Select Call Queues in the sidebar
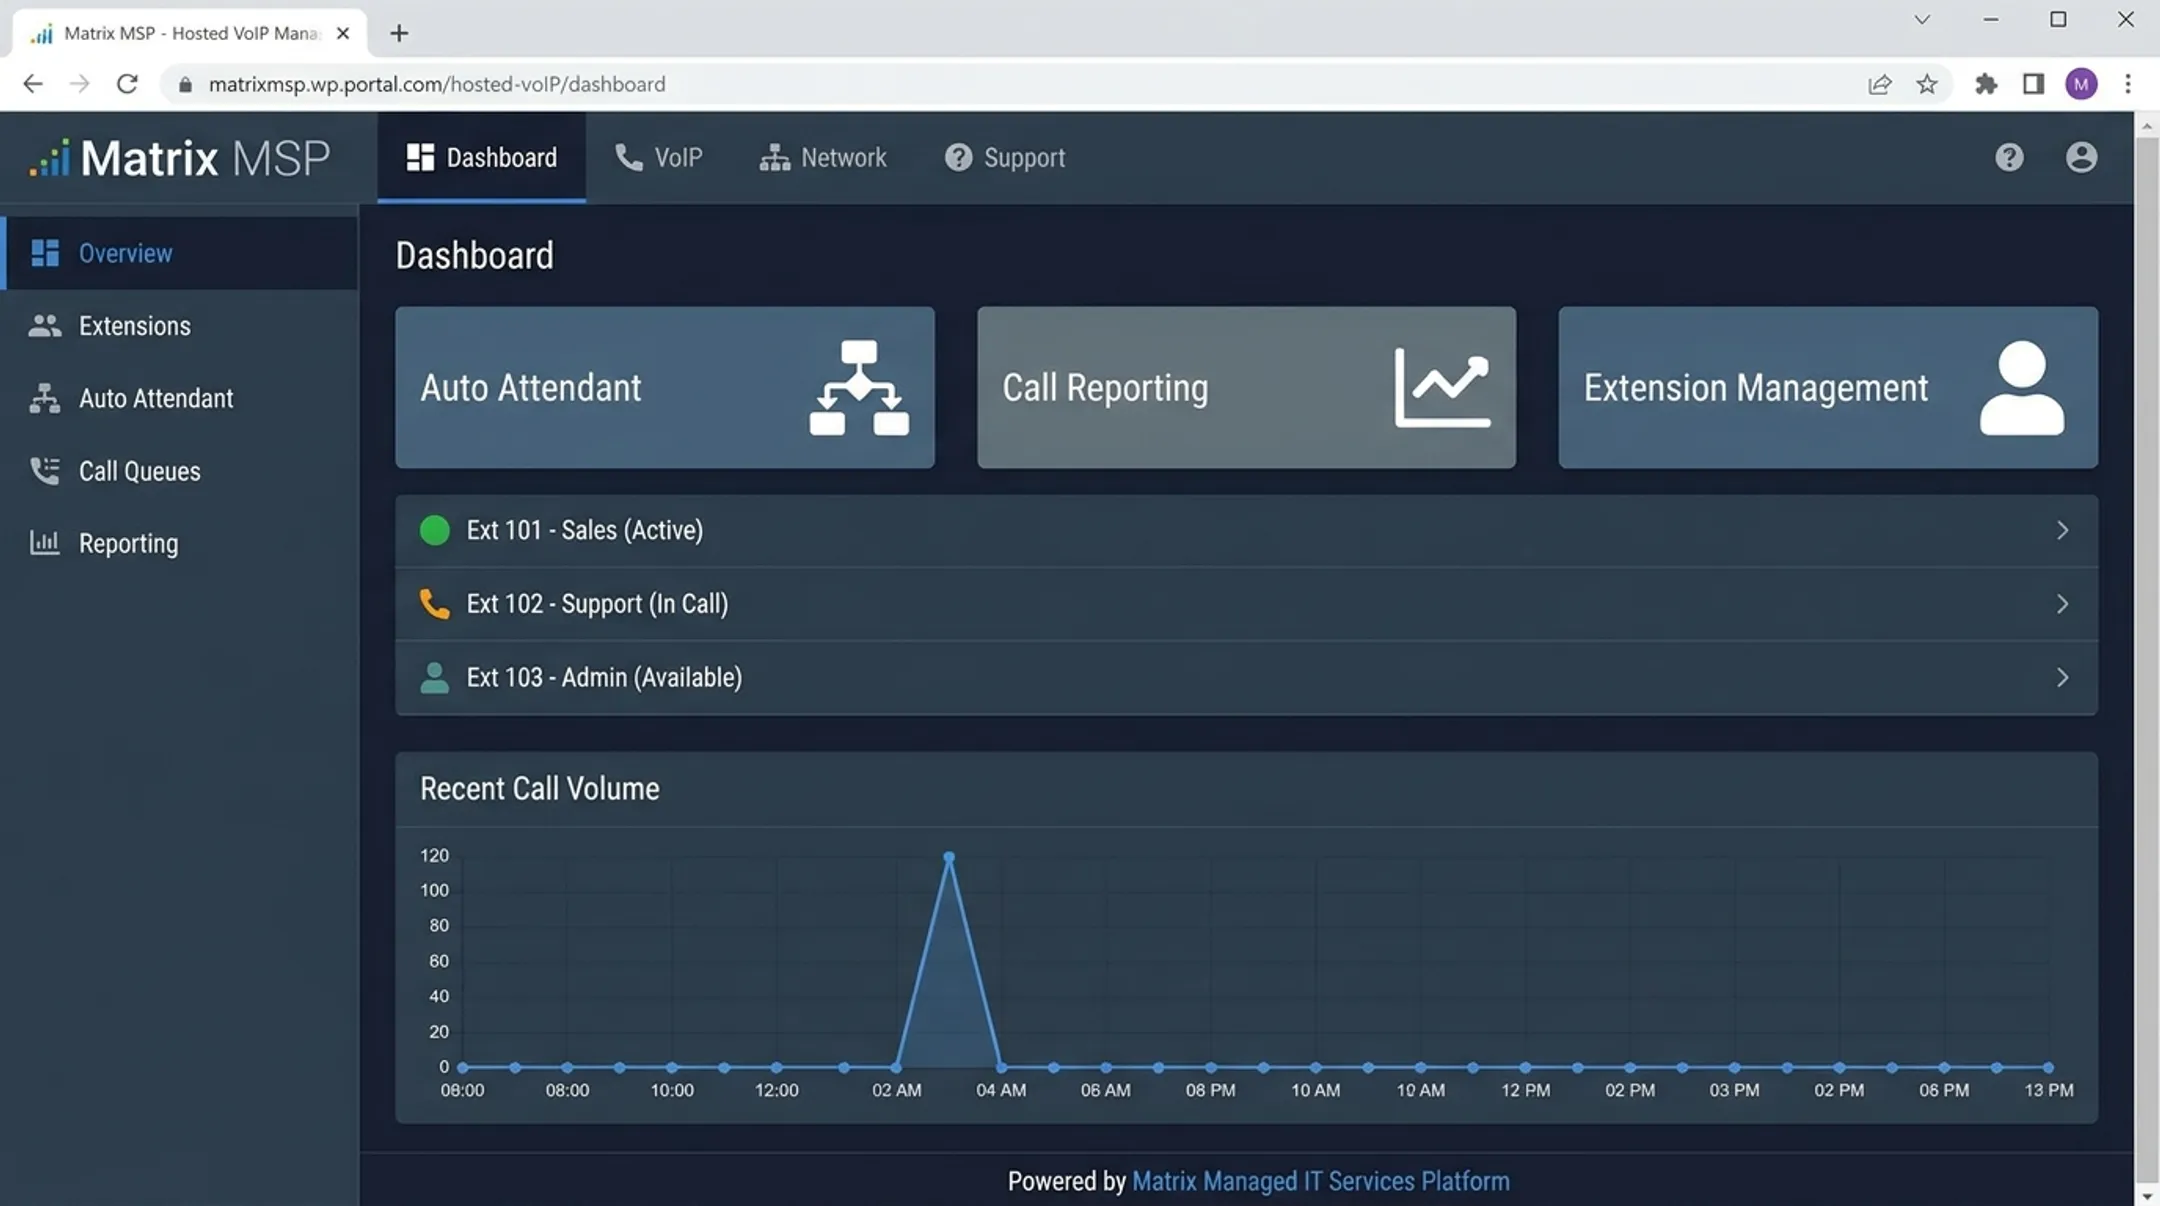This screenshot has width=2160, height=1206. (x=180, y=471)
